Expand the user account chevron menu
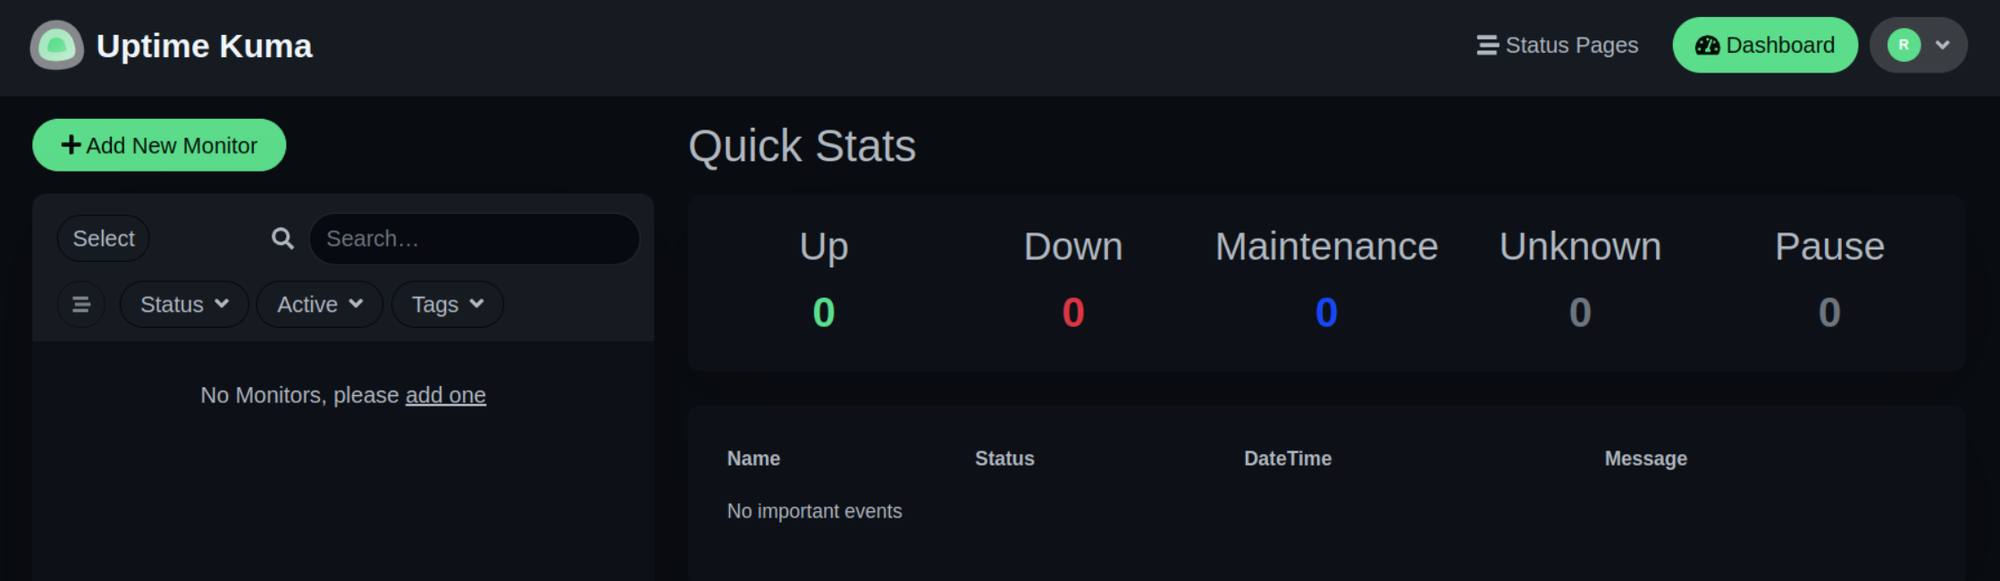This screenshot has width=2000, height=581. [x=1941, y=45]
